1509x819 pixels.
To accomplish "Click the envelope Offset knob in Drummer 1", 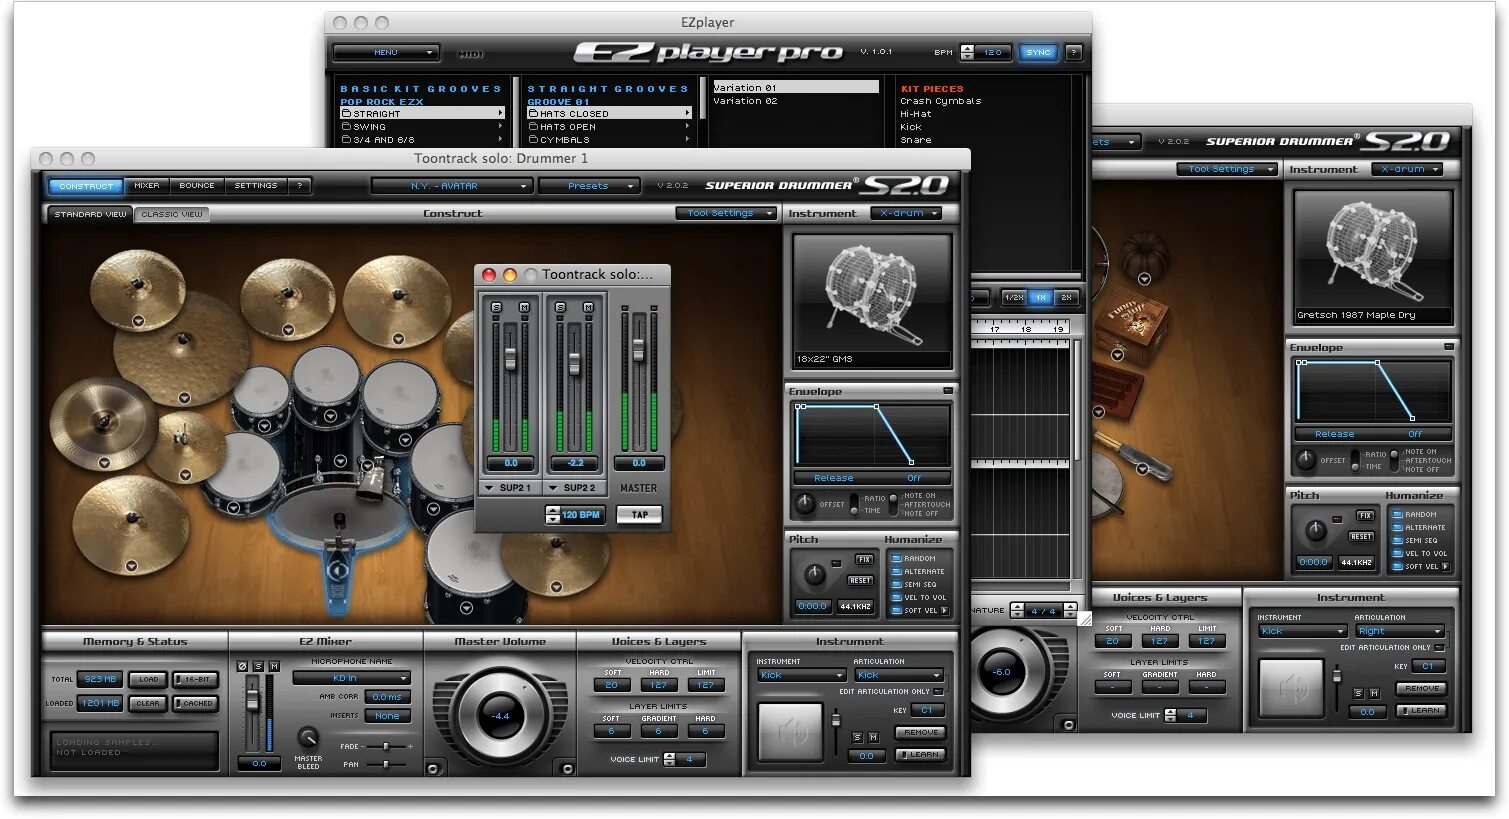I will [805, 504].
